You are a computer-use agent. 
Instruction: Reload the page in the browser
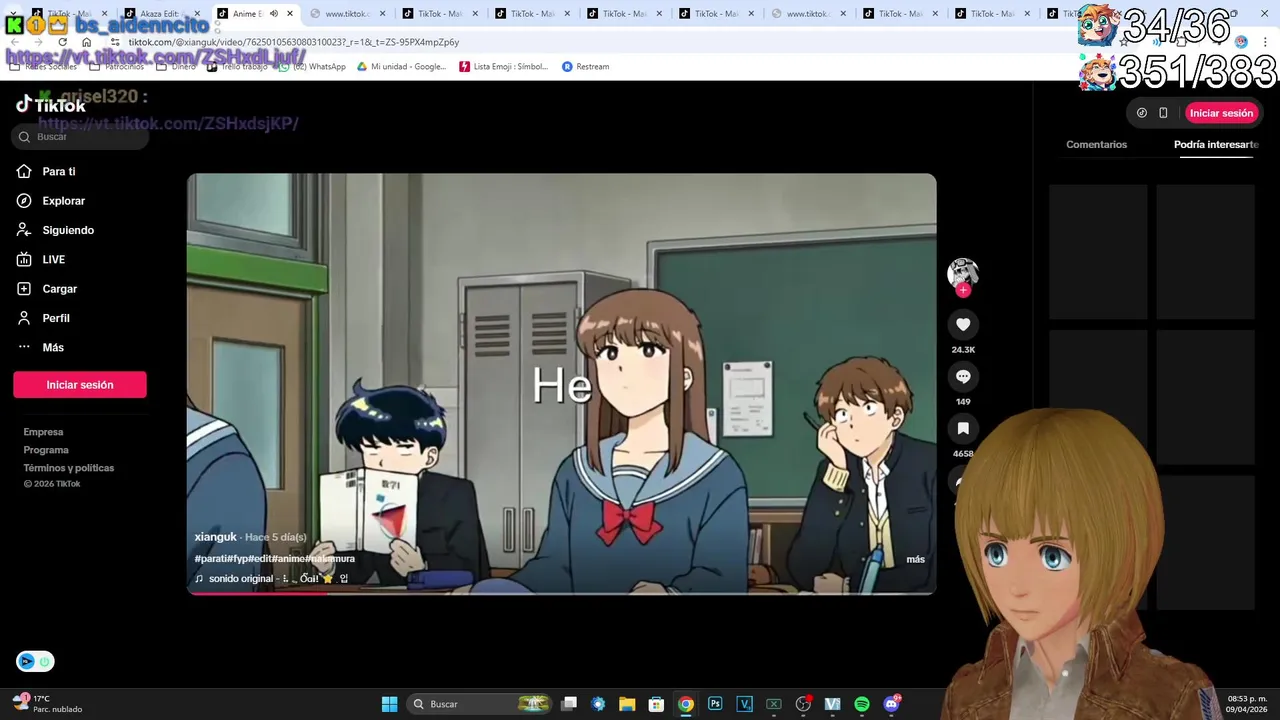62,42
